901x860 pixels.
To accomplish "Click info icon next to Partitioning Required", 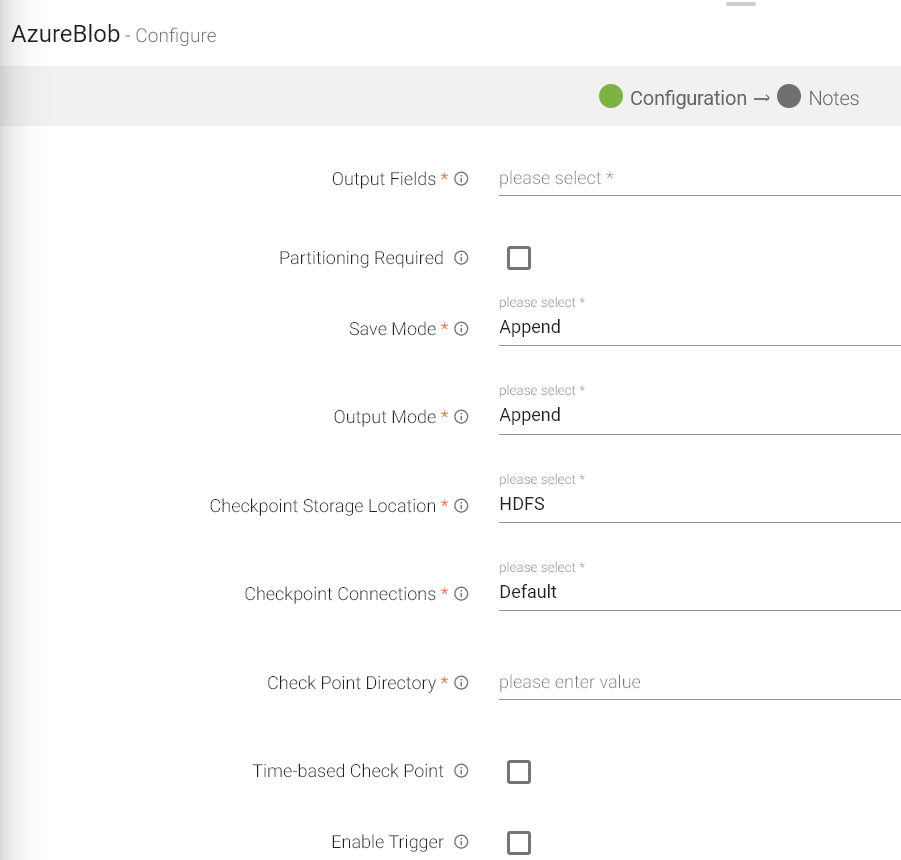I will (461, 258).
